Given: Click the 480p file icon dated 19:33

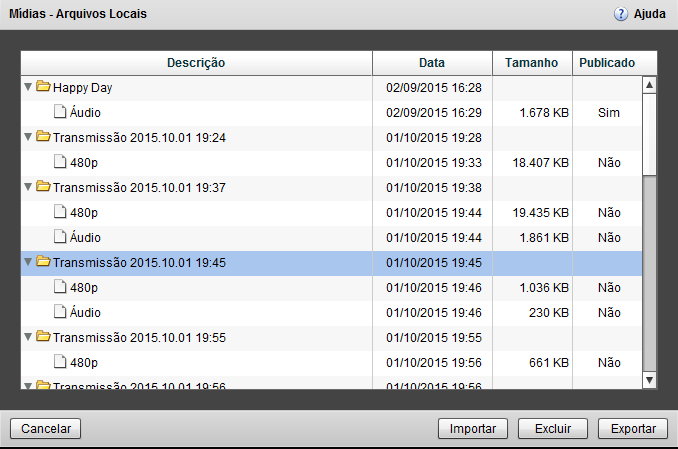Looking at the screenshot, I should [x=60, y=161].
